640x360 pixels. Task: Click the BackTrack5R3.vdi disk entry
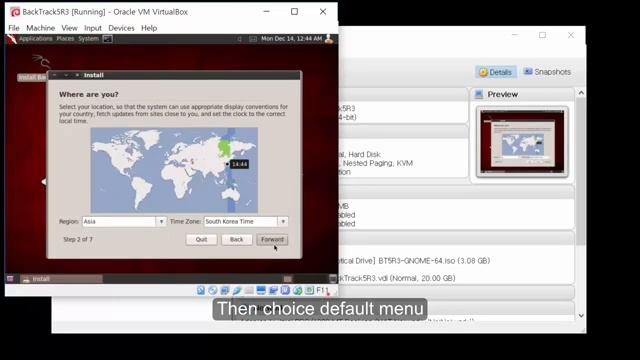pos(397,278)
